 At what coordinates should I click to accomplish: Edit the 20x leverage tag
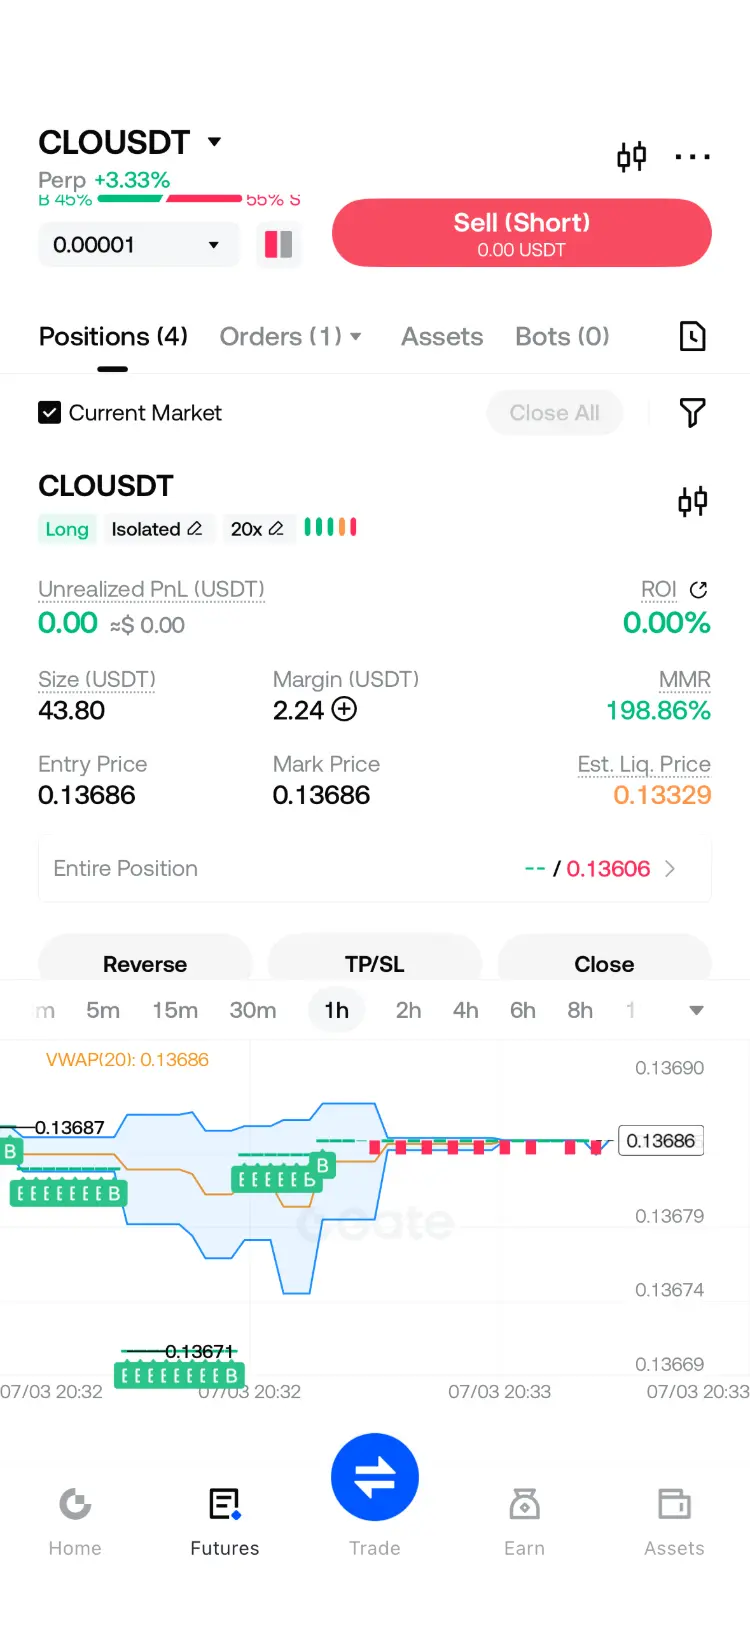click(257, 529)
